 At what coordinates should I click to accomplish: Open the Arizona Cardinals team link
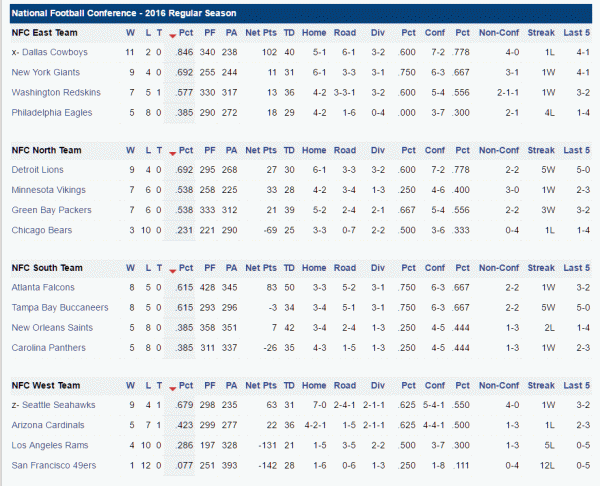(48, 425)
